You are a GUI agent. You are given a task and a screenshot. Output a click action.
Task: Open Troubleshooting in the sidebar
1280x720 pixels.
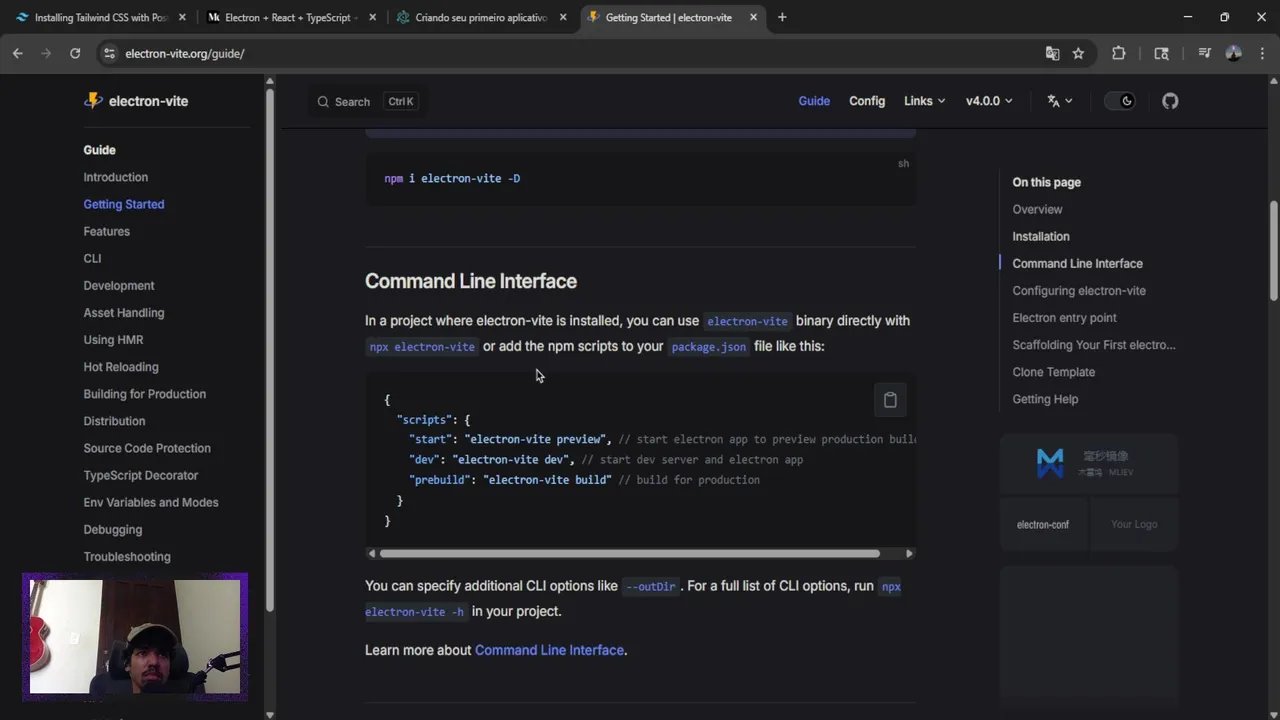click(x=127, y=555)
